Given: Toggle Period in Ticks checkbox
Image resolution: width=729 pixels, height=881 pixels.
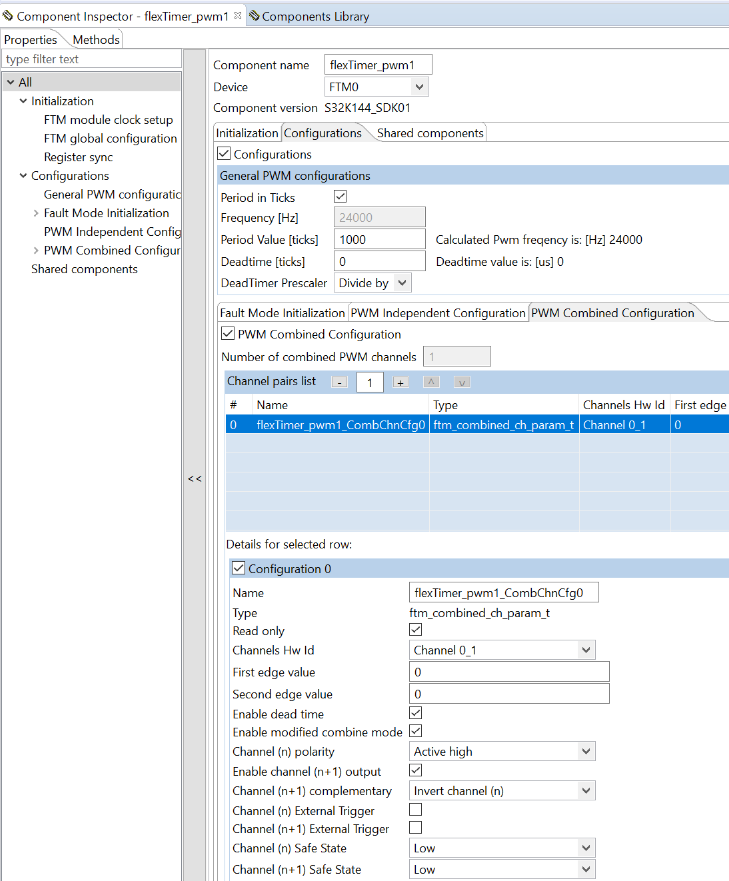Looking at the screenshot, I should [x=340, y=197].
